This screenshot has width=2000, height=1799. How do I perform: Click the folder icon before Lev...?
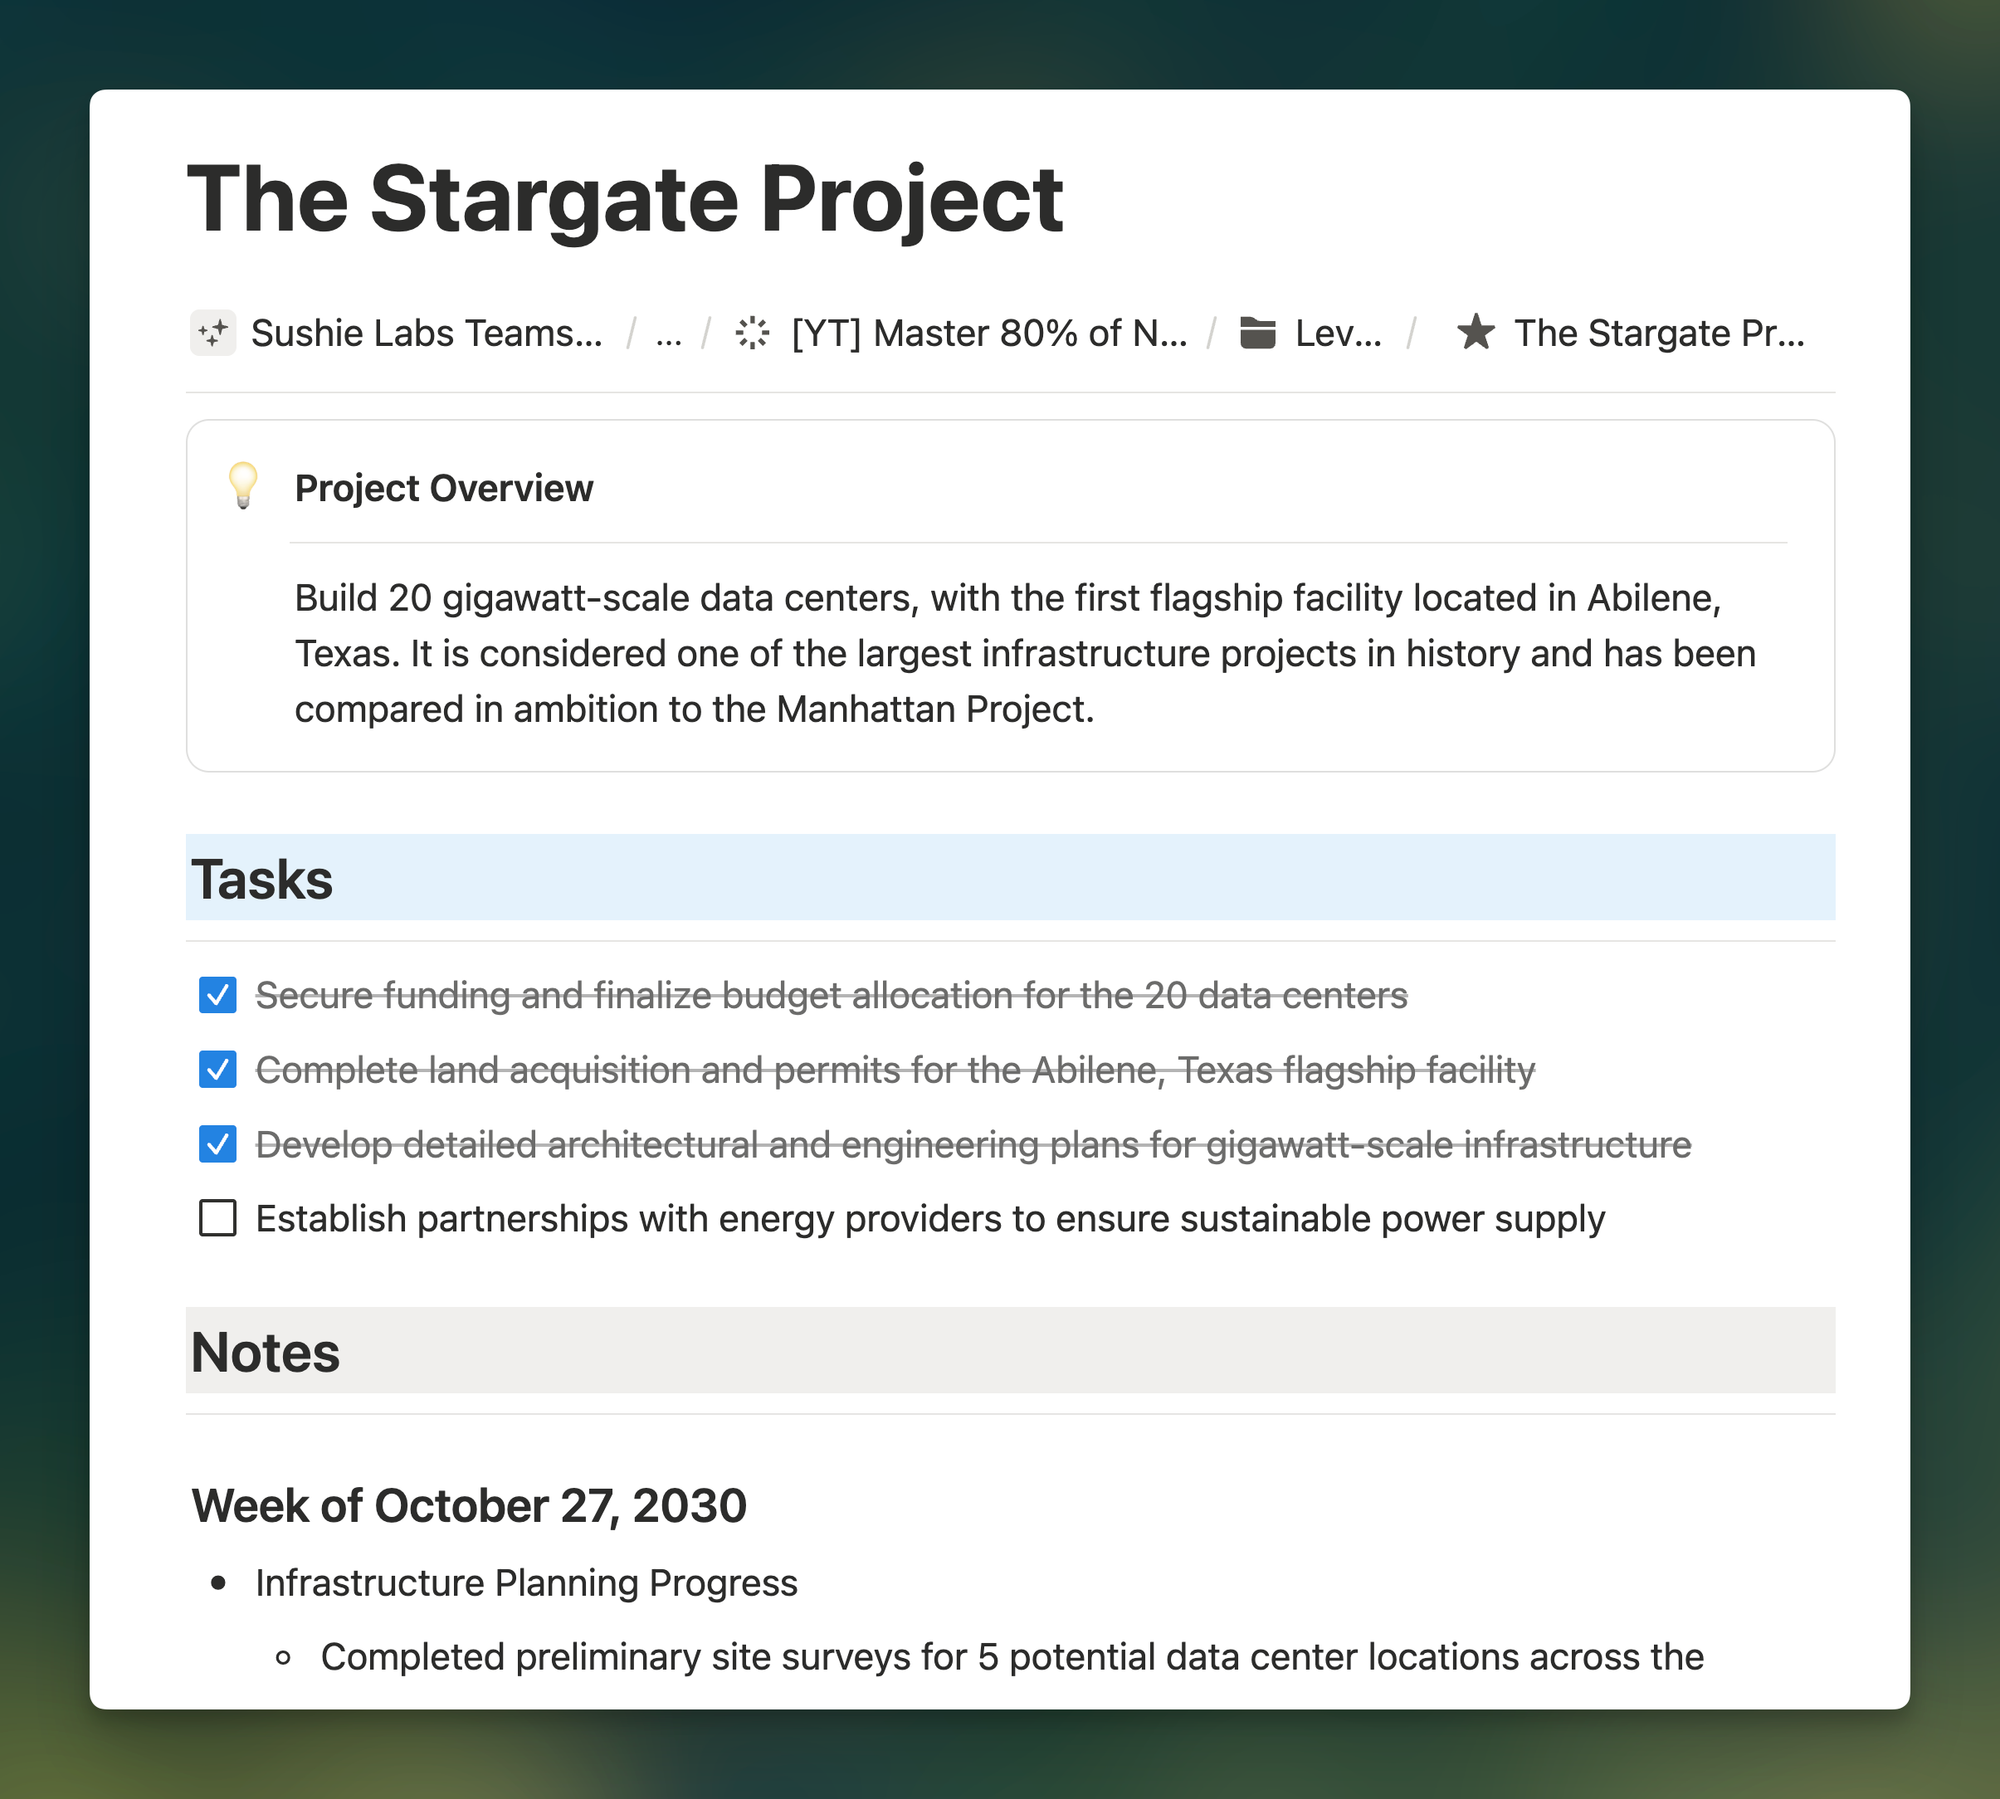(x=1257, y=333)
